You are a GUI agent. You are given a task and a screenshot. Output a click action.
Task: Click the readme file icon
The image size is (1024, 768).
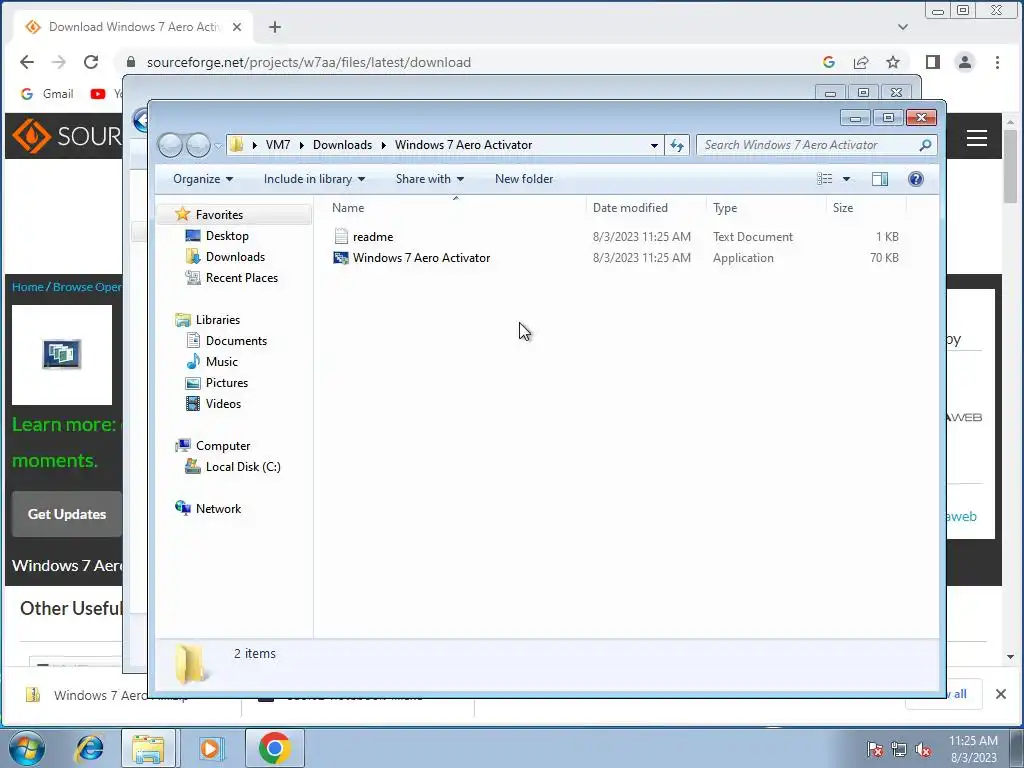(x=341, y=236)
